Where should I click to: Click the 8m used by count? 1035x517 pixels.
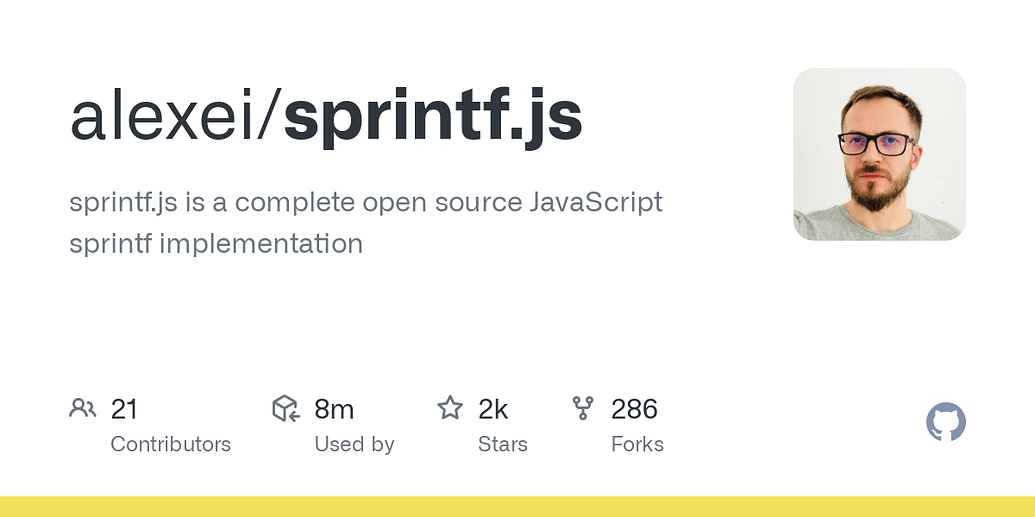(334, 409)
